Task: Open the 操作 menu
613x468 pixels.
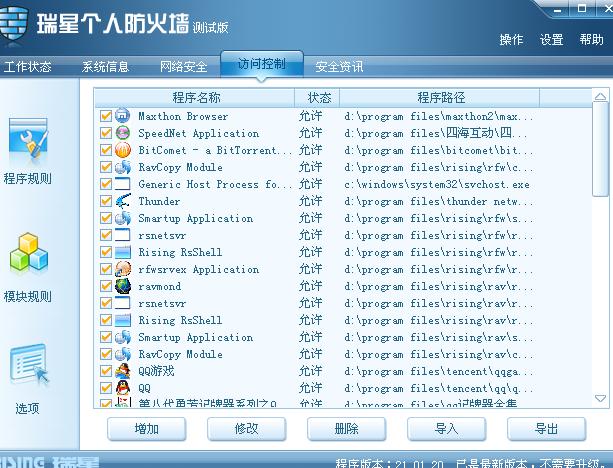Action: tap(511, 39)
